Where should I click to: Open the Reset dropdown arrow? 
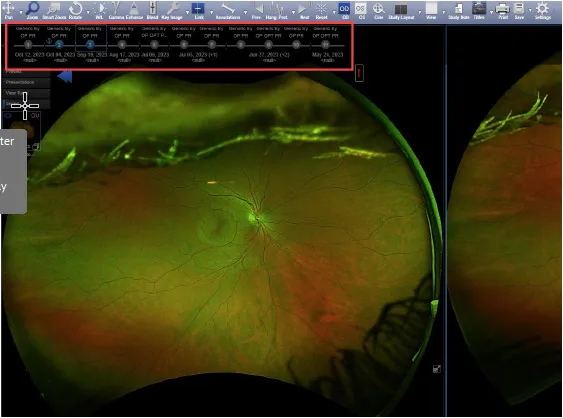(x=334, y=13)
